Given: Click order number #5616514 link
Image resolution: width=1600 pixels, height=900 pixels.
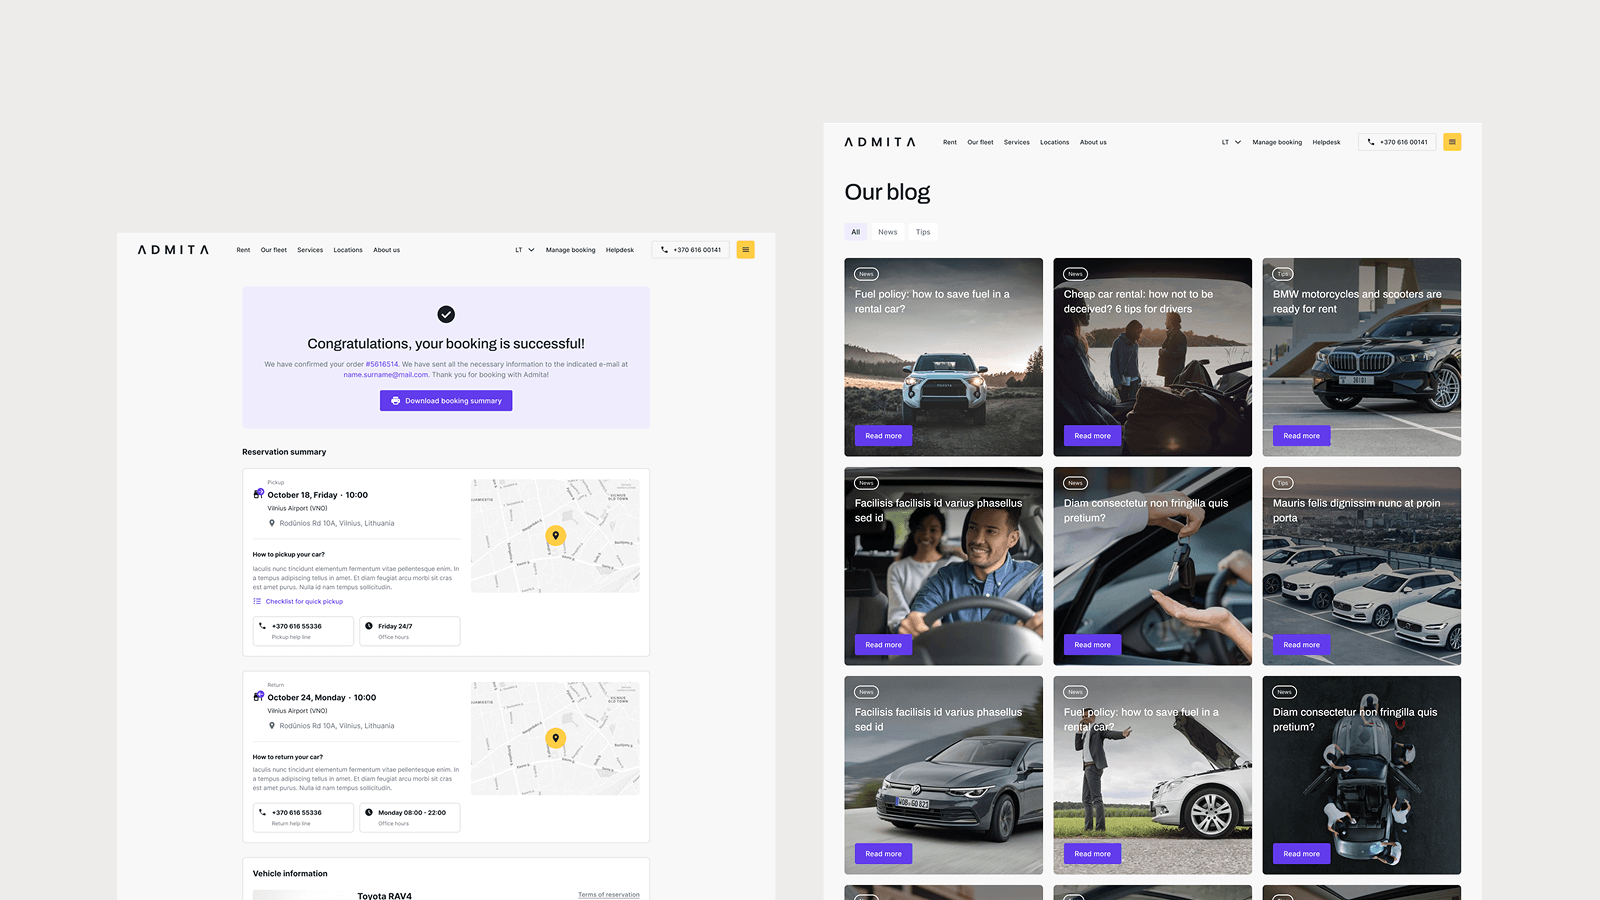Looking at the screenshot, I should coord(382,364).
